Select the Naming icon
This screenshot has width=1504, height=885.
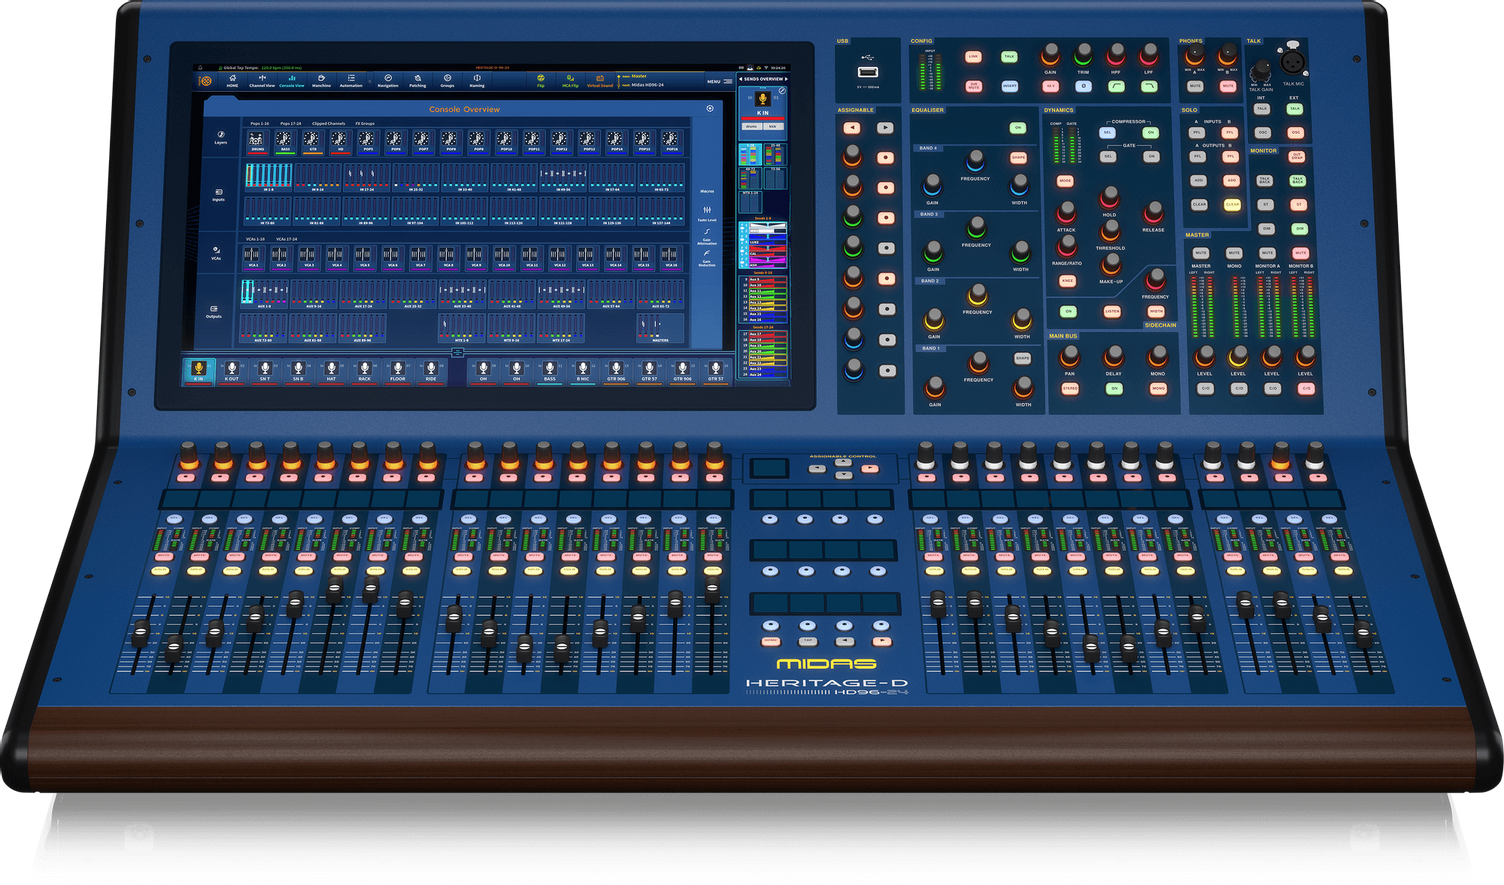click(x=477, y=80)
